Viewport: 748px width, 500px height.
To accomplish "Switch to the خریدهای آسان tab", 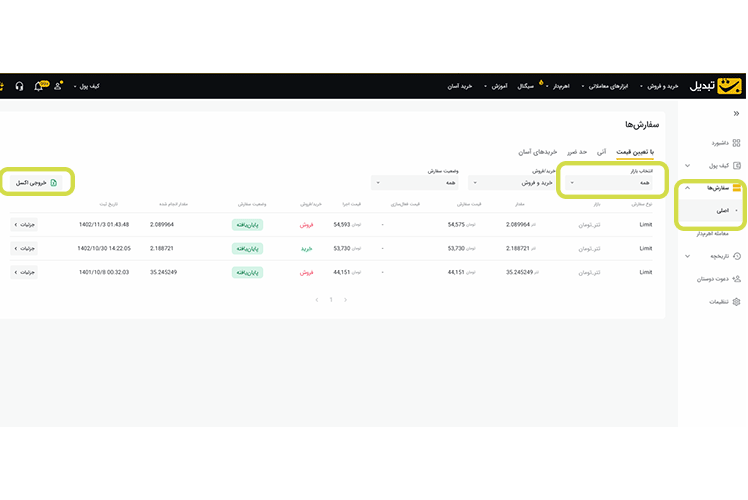I will [x=539, y=152].
